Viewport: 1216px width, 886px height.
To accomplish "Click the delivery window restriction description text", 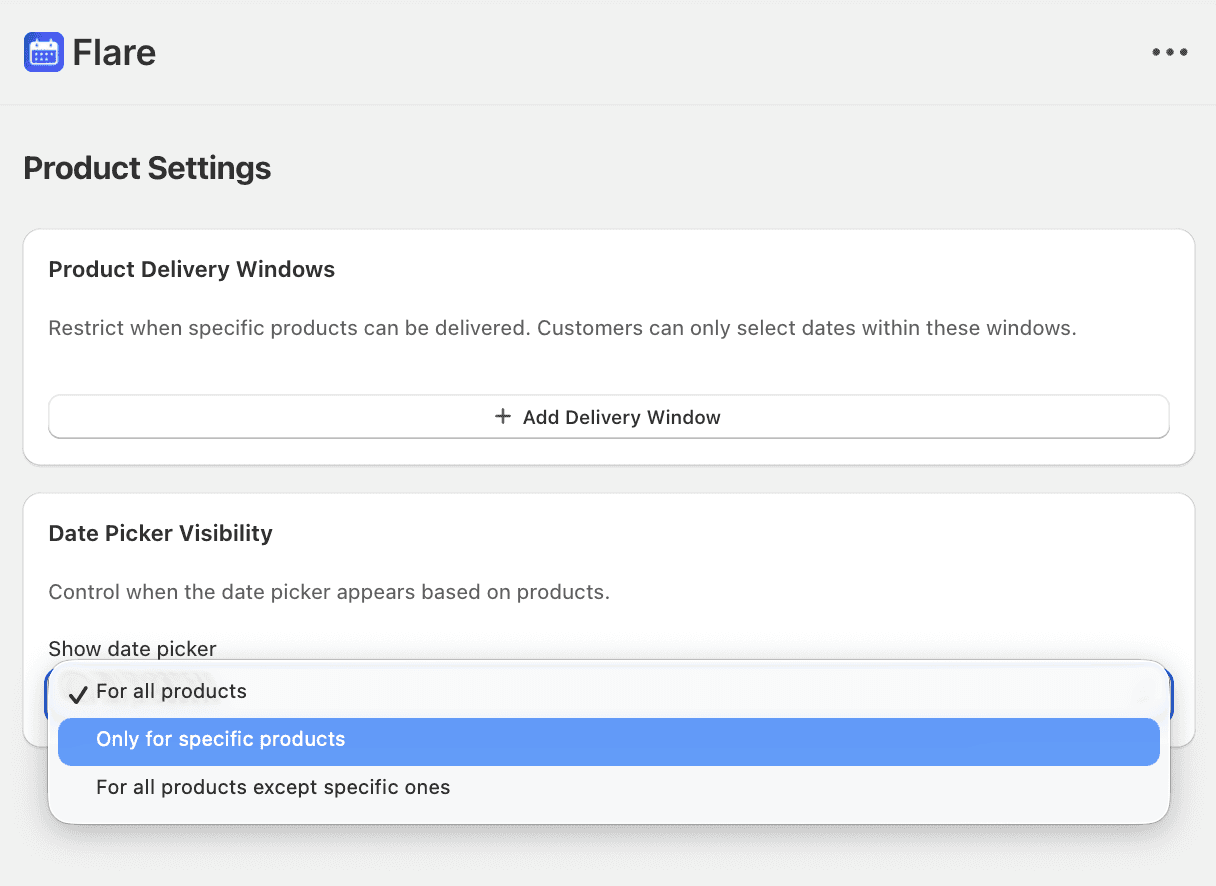I will pos(562,328).
